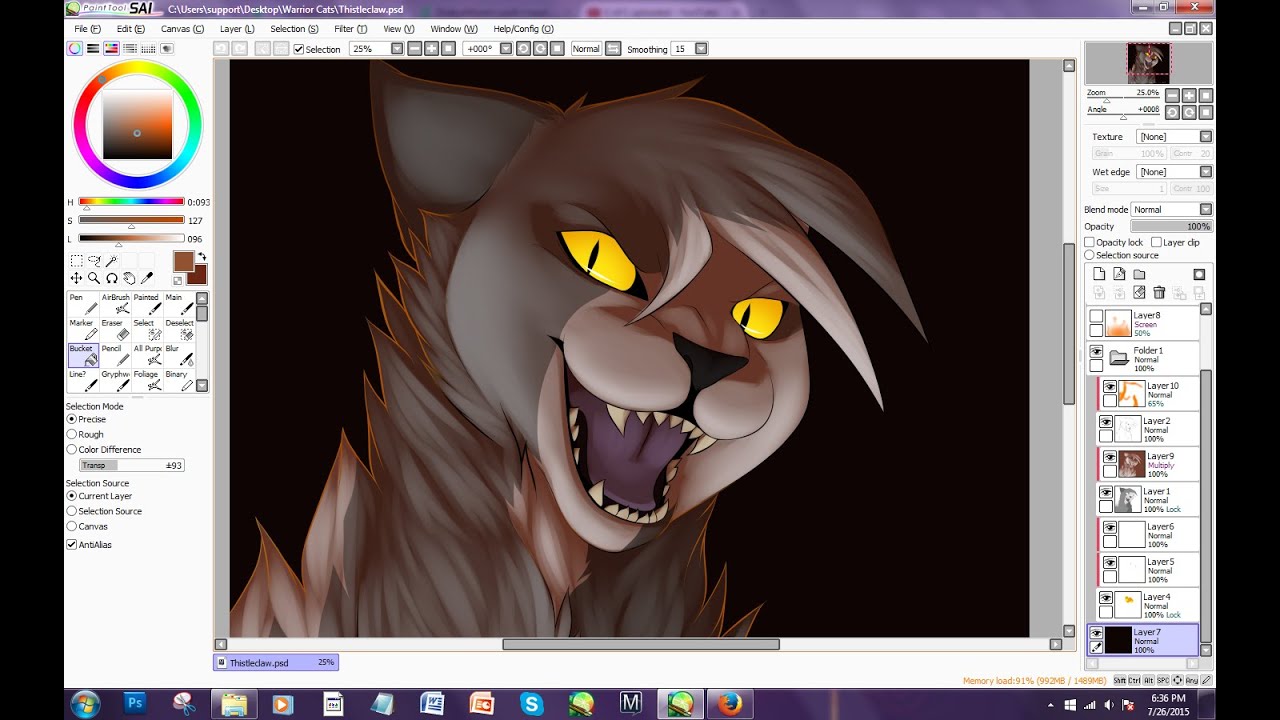Pick the Rotate canvas tool
The image size is (1280, 720).
[112, 278]
